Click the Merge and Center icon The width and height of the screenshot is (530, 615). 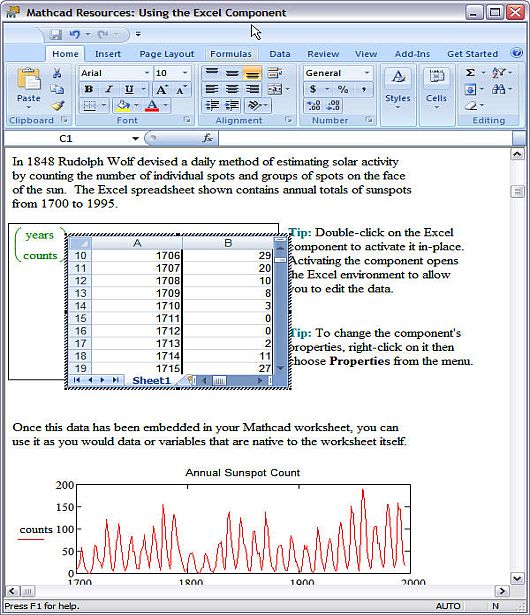pyautogui.click(x=275, y=89)
